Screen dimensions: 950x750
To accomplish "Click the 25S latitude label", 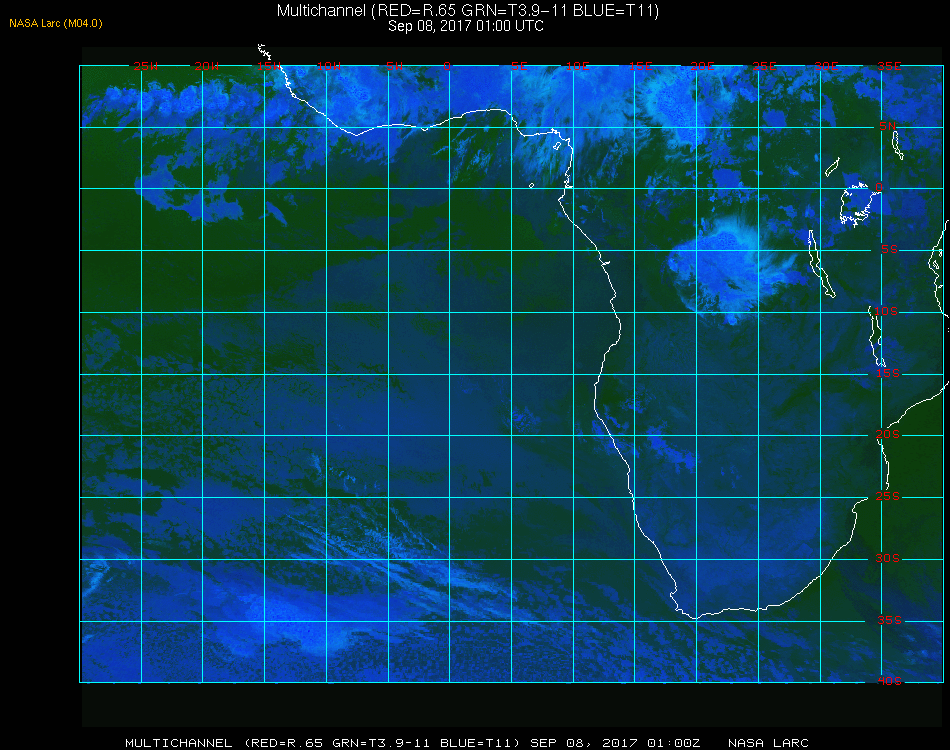I will pos(888,496).
